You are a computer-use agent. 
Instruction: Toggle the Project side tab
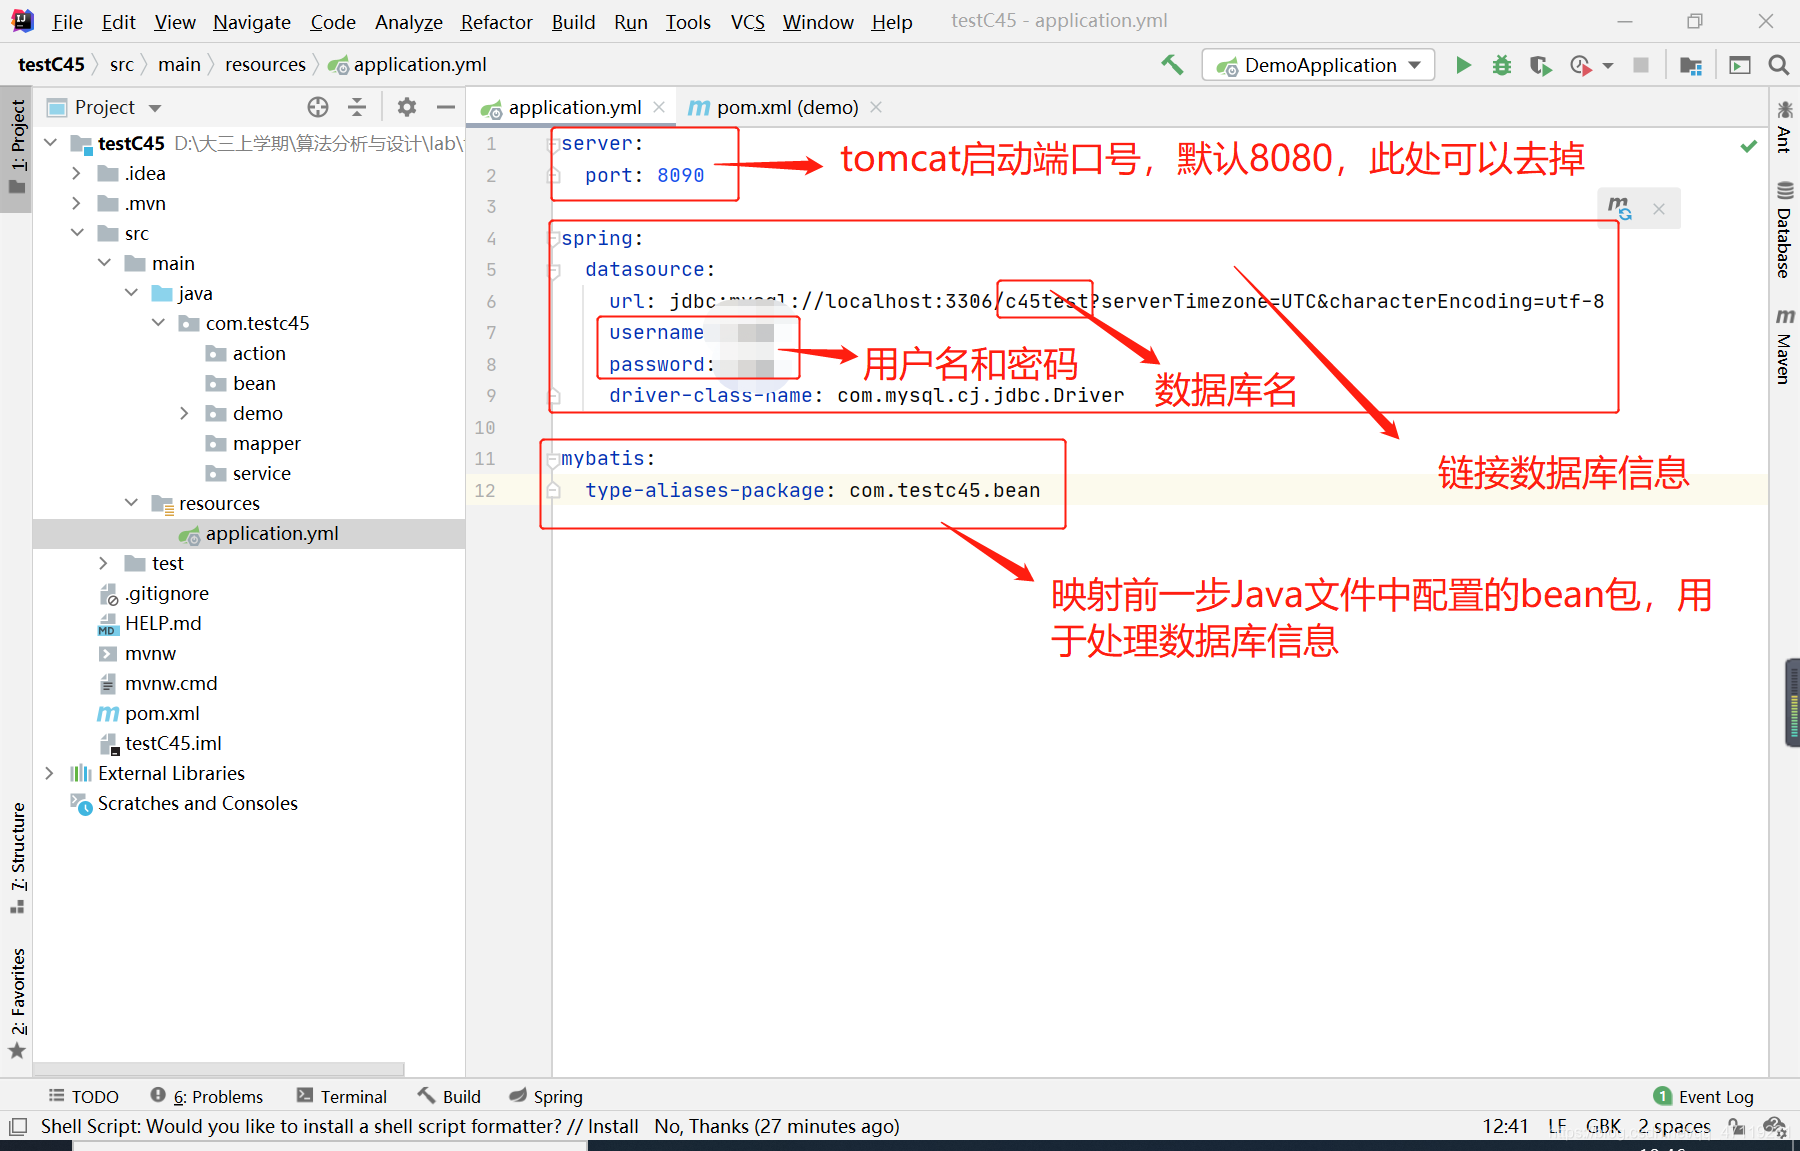18,147
